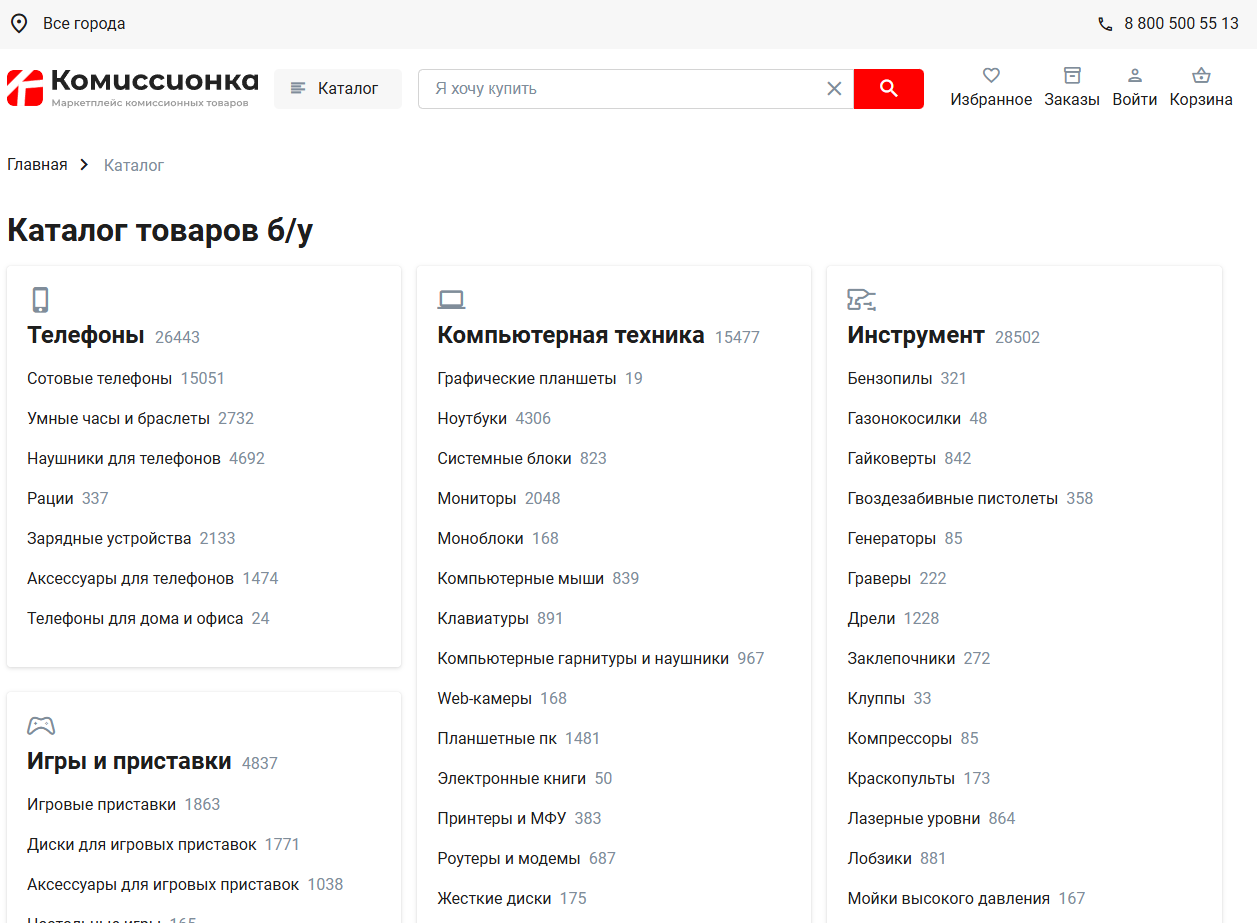The height and width of the screenshot is (923, 1257).
Task: Click the Войти person icon
Action: (x=1135, y=75)
